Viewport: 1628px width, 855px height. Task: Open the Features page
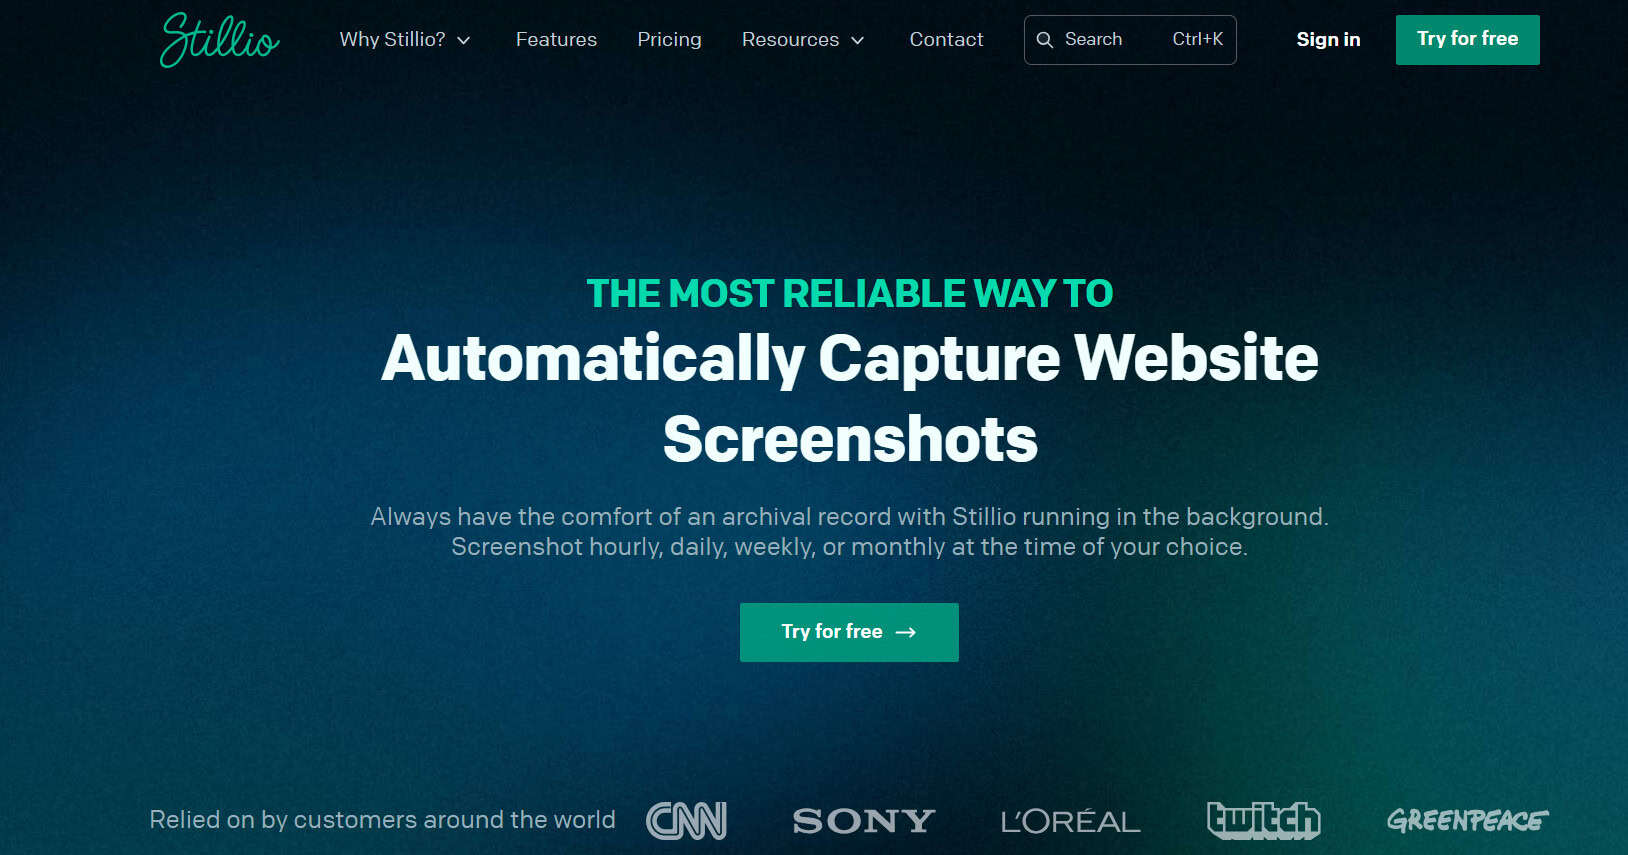point(556,40)
